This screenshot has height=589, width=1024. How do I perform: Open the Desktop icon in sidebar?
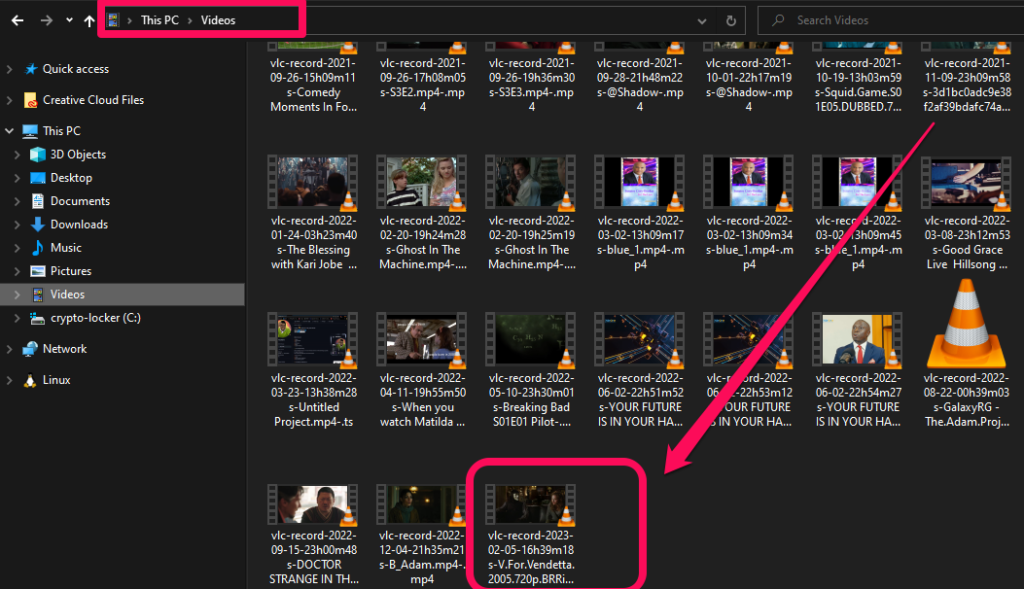[x=38, y=178]
